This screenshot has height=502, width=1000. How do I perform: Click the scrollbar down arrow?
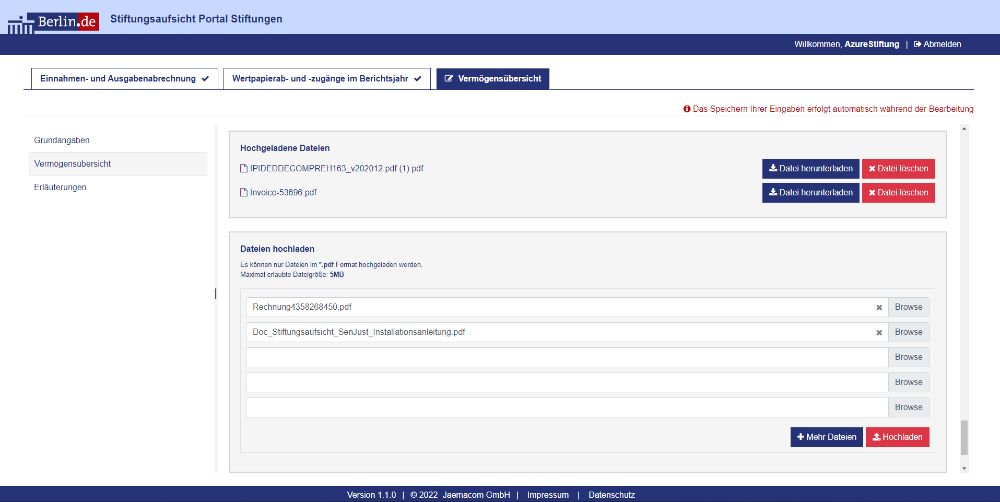click(x=964, y=467)
